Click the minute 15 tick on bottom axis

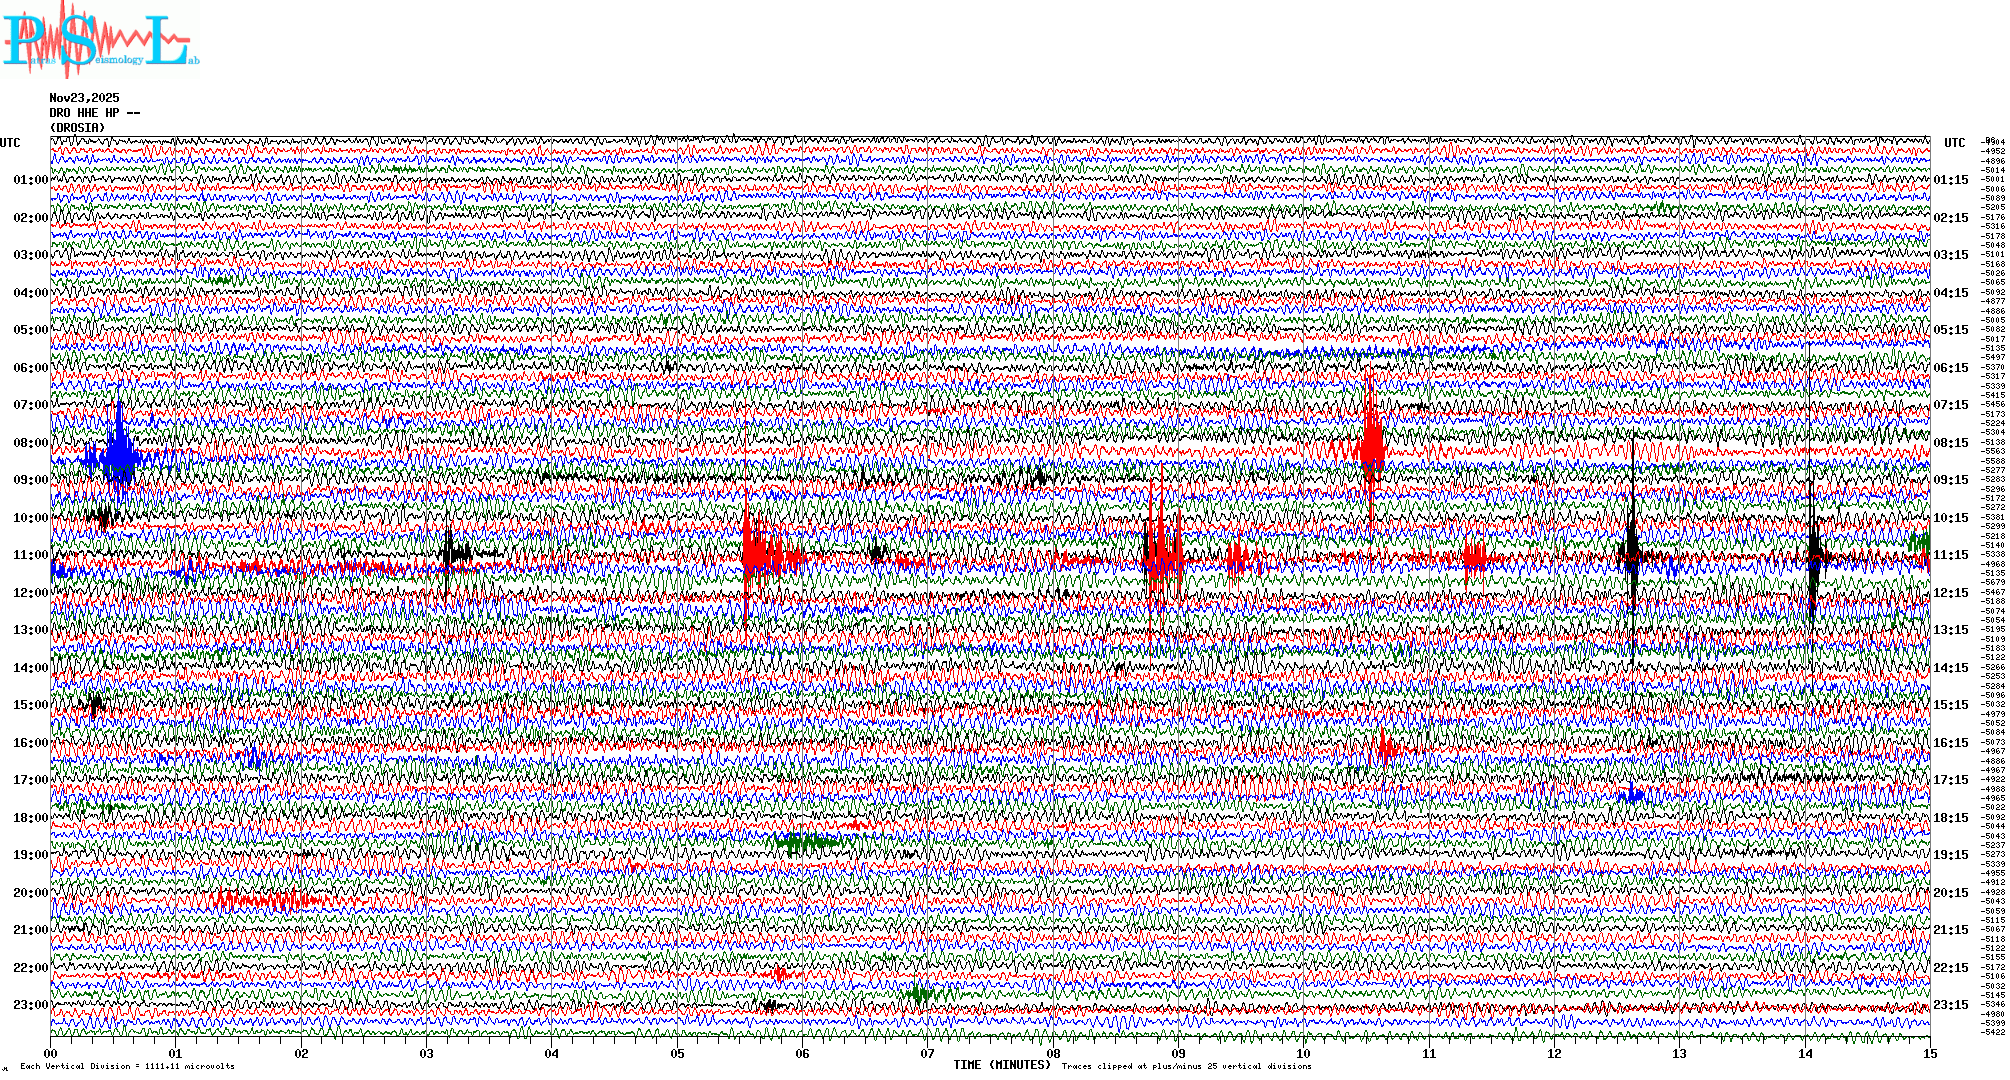(x=1929, y=1053)
